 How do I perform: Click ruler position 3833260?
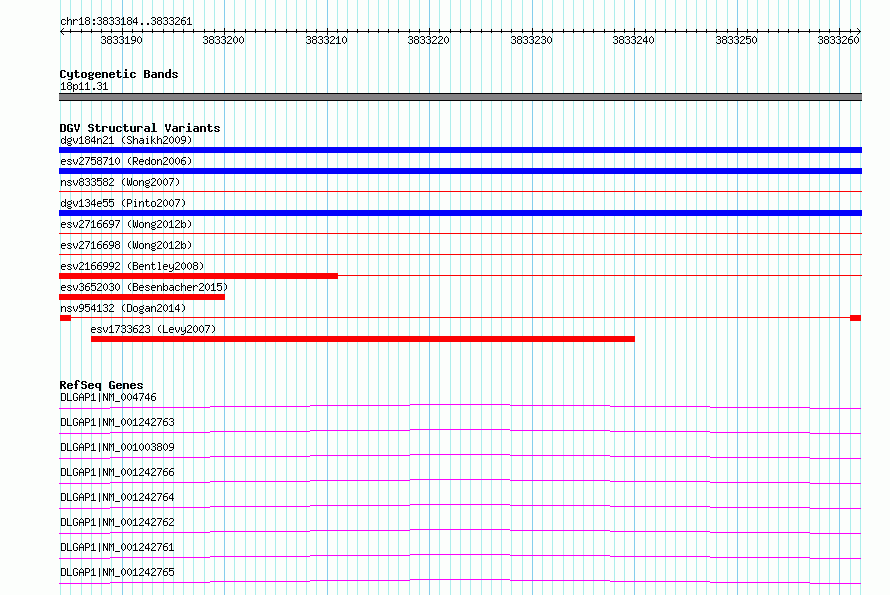(x=838, y=40)
